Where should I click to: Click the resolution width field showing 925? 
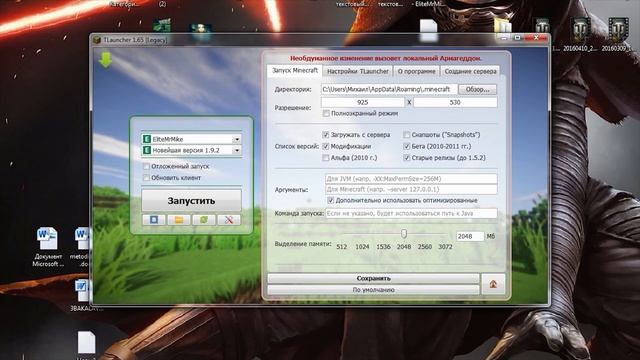[362, 102]
